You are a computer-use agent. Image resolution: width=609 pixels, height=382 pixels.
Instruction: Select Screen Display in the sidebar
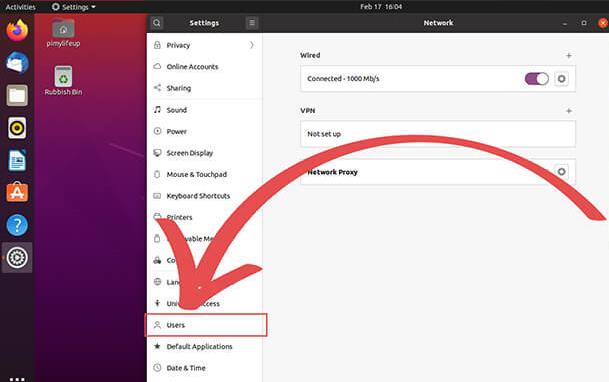point(205,153)
